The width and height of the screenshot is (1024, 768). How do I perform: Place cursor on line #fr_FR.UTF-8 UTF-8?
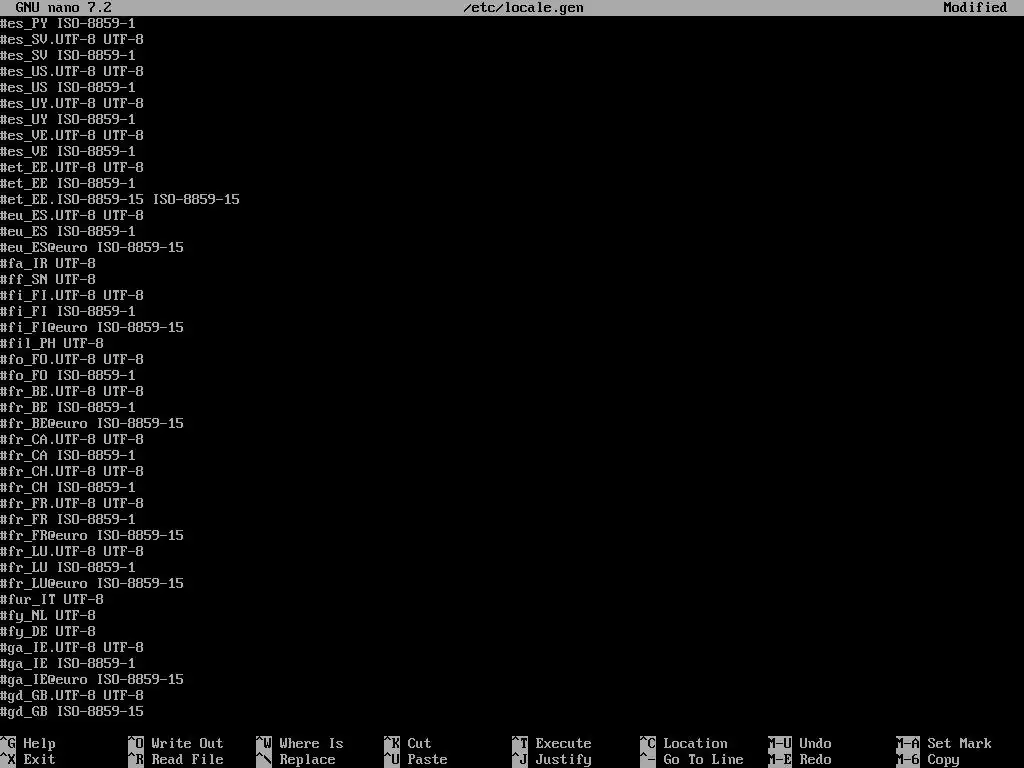click(x=72, y=504)
